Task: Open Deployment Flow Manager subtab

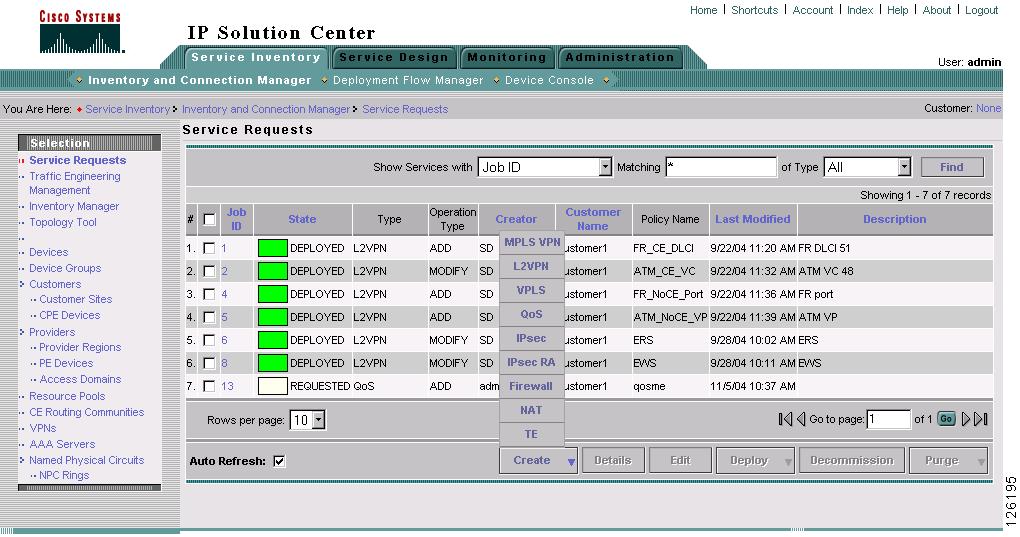Action: point(408,80)
